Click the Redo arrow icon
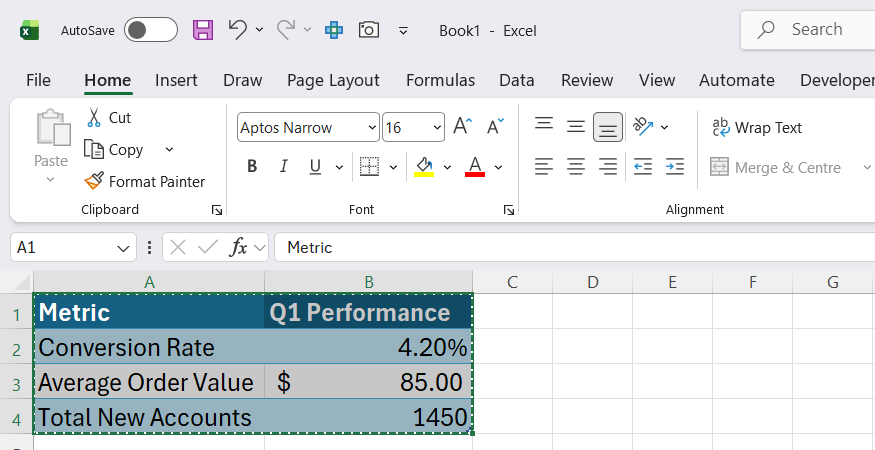Screen dimensions: 875x450 286,29
